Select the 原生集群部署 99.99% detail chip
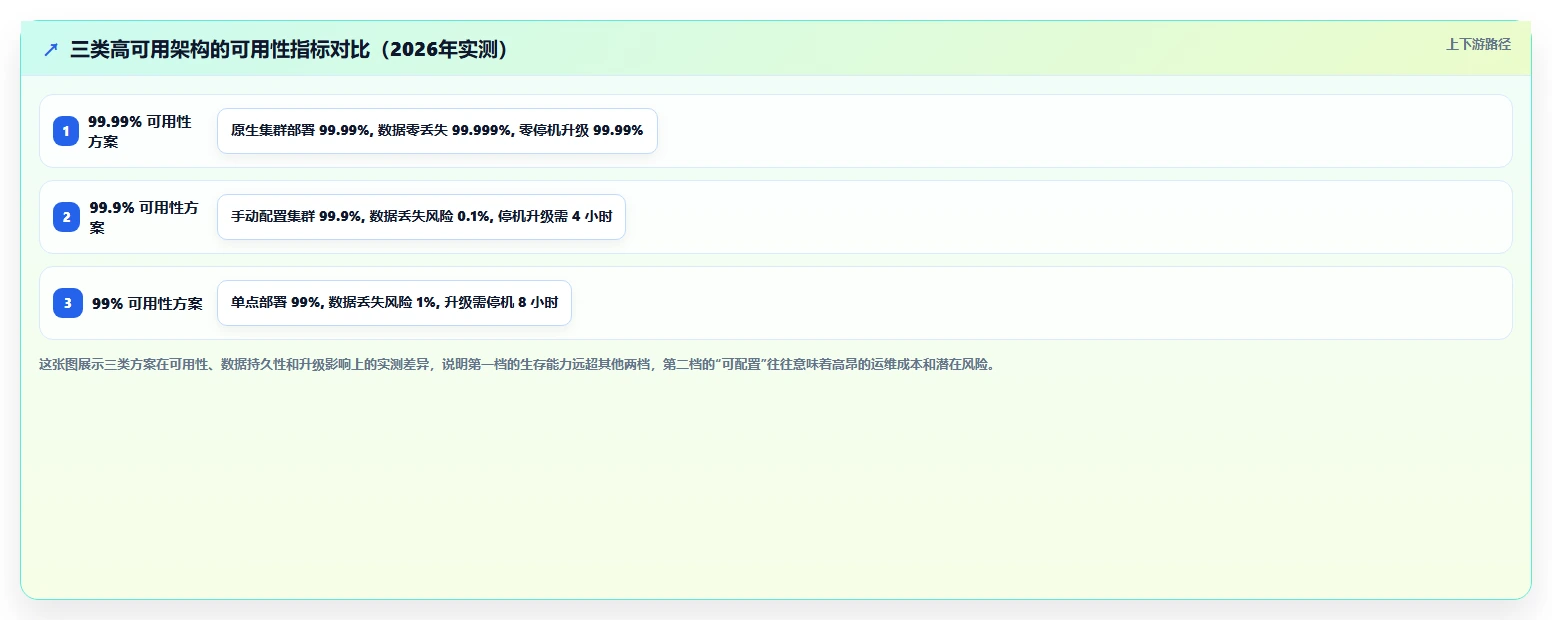 click(x=437, y=131)
